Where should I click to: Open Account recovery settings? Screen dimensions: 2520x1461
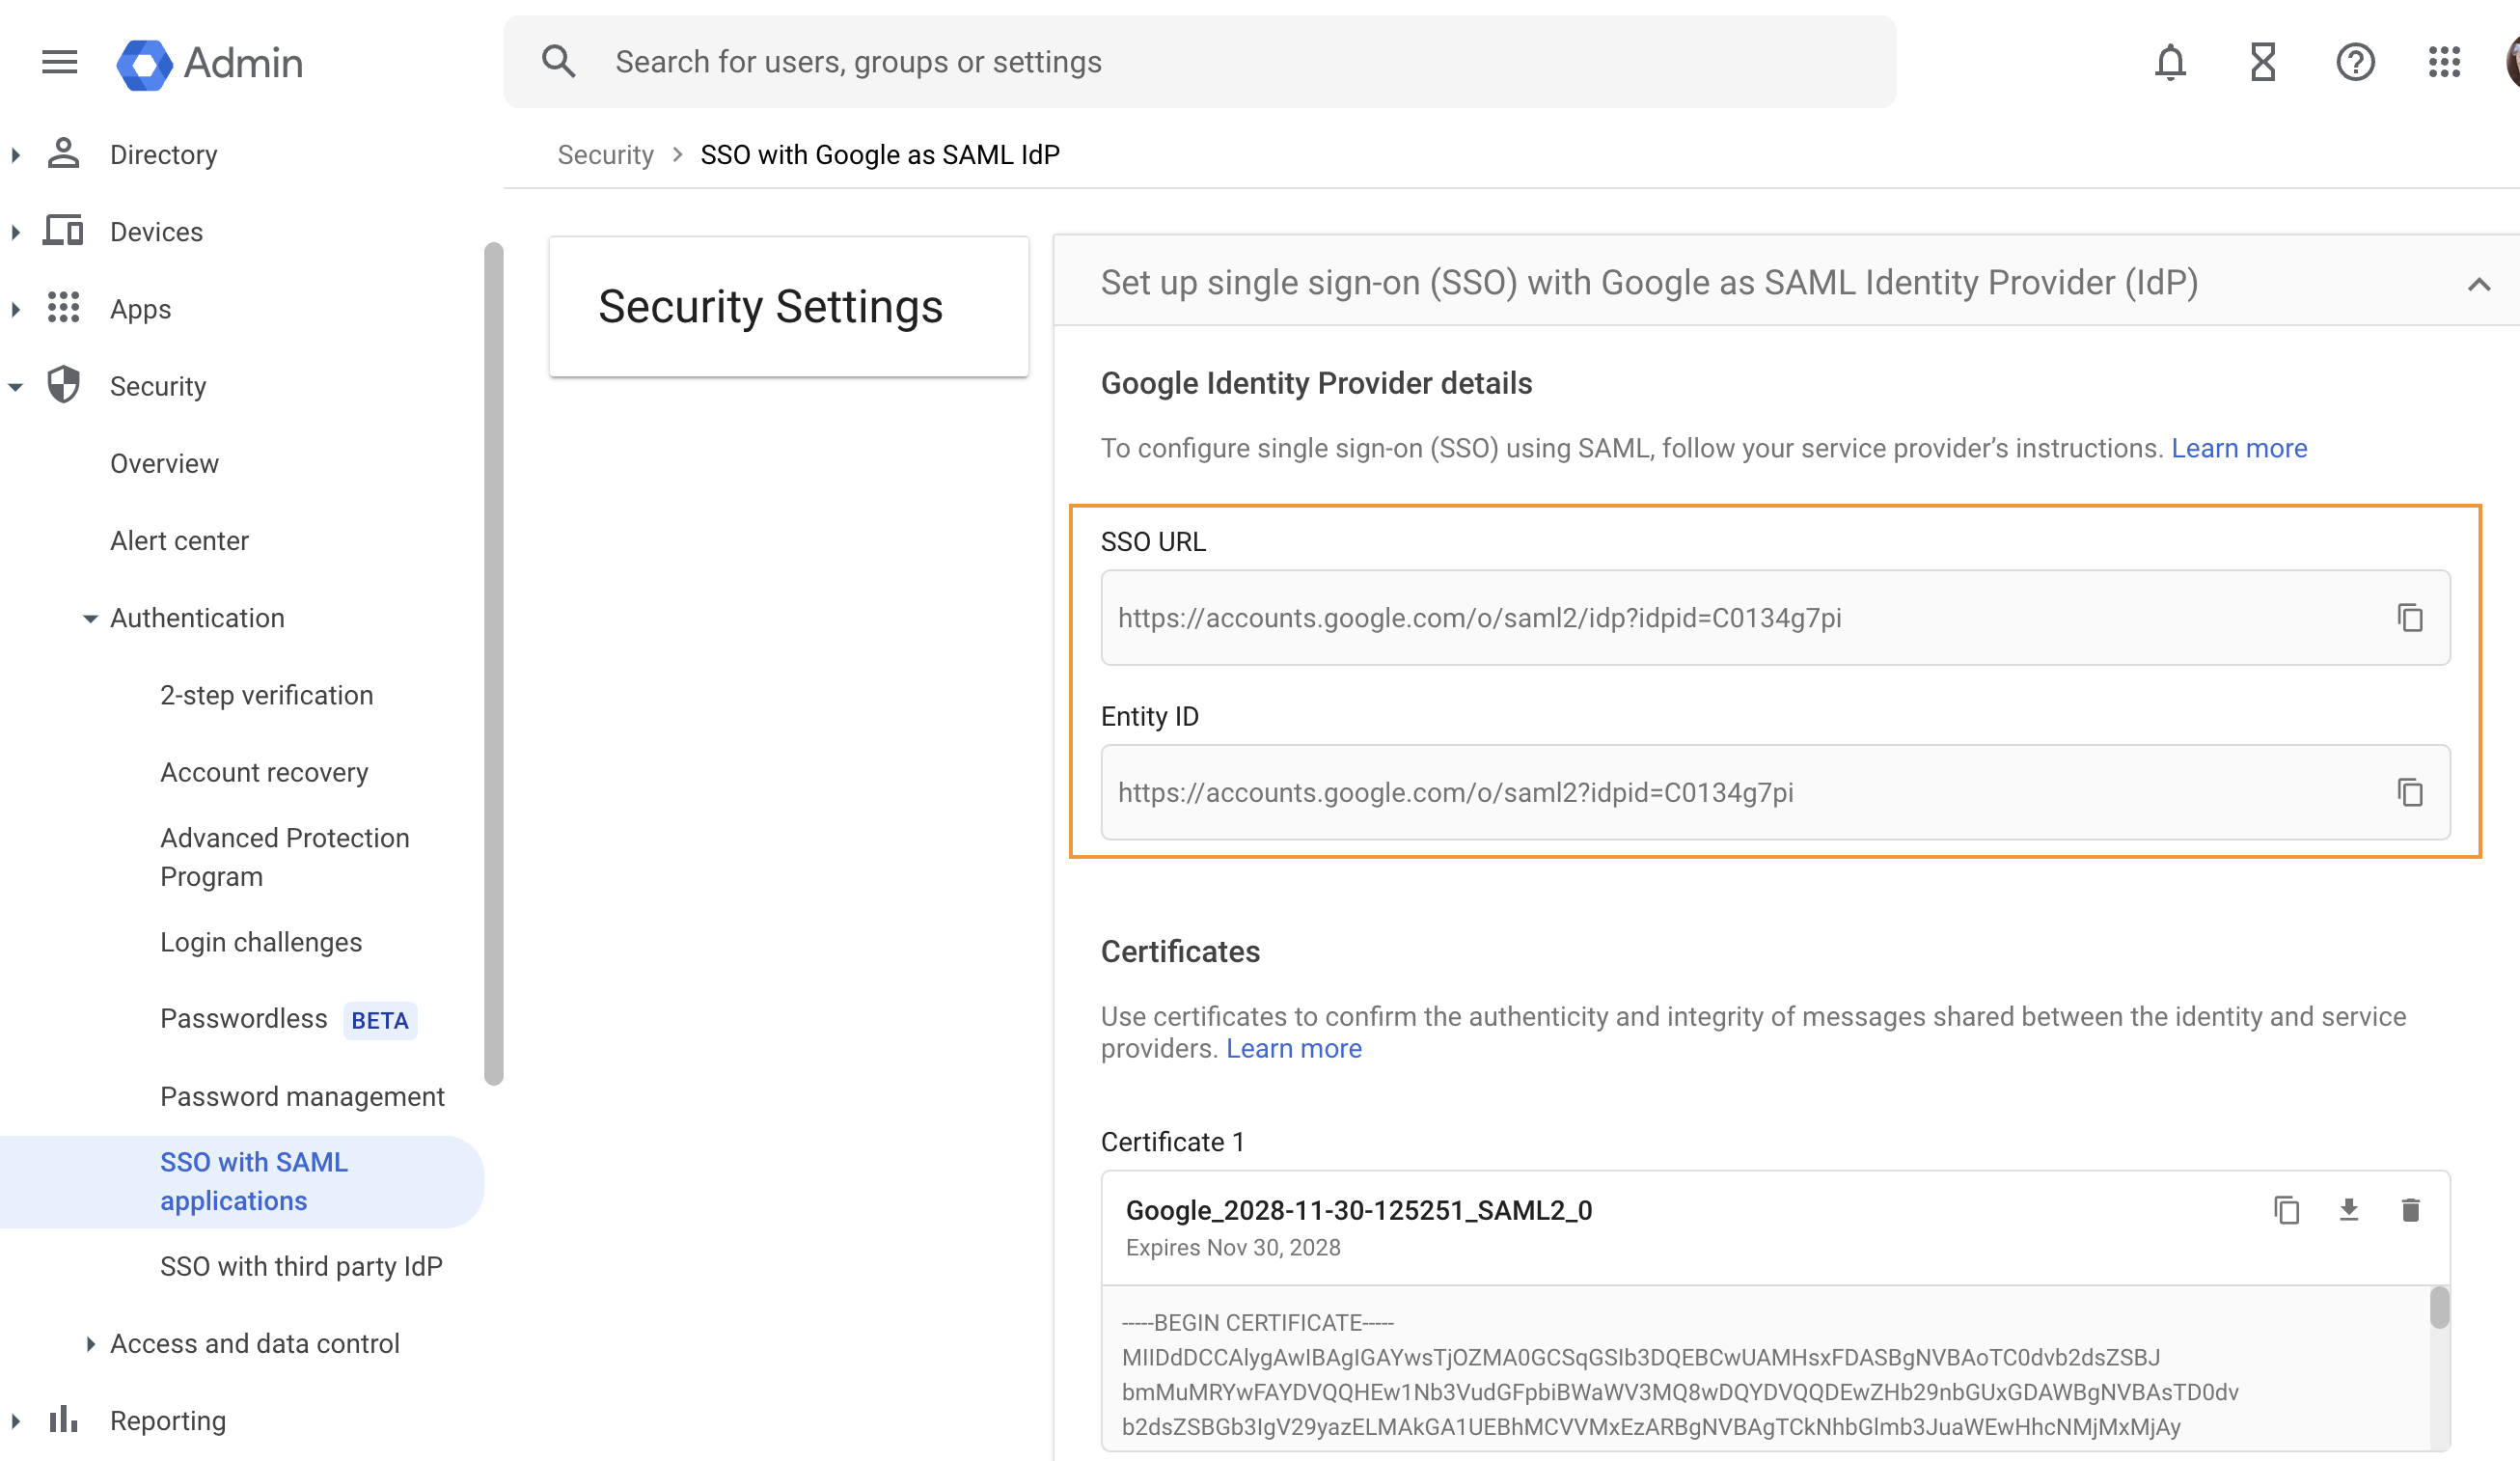click(x=264, y=772)
